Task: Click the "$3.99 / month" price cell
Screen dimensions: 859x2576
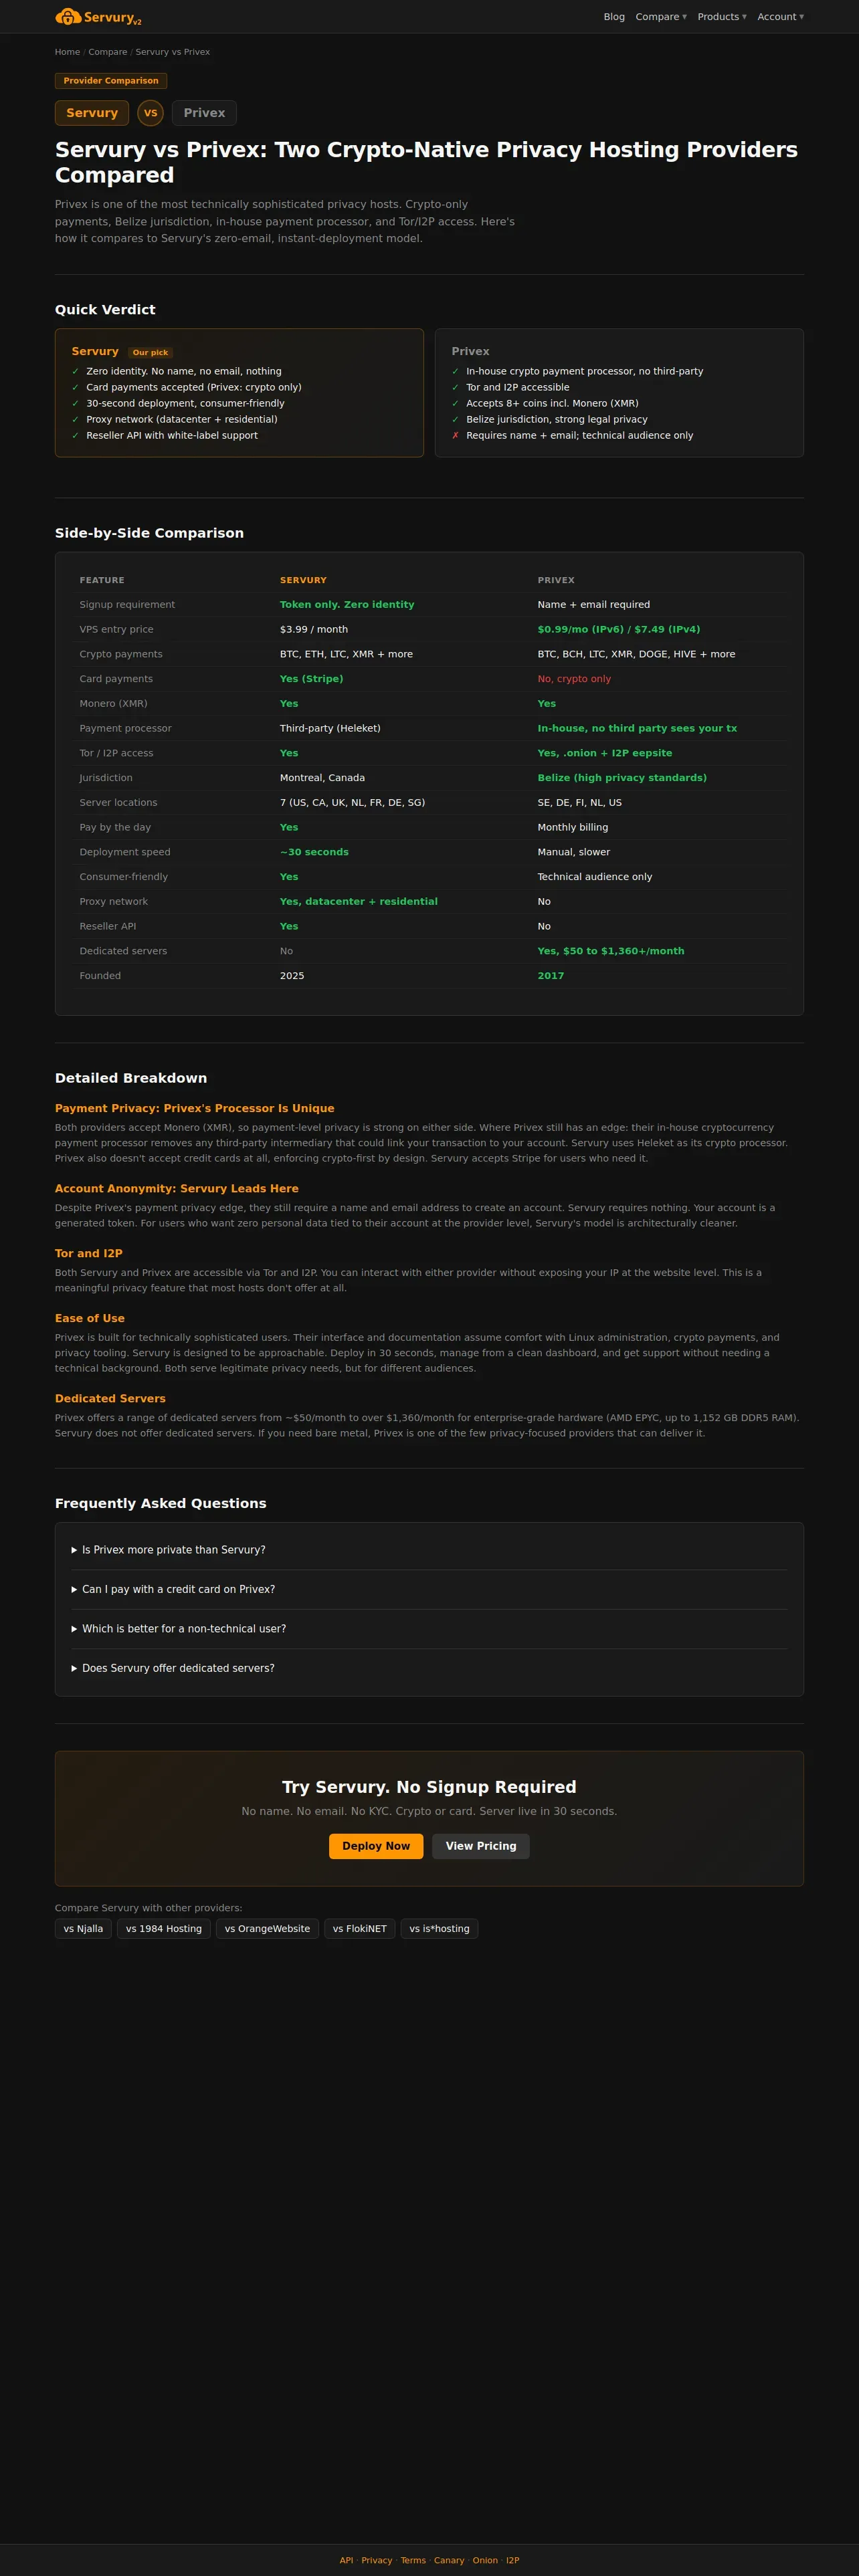Action: coord(314,630)
